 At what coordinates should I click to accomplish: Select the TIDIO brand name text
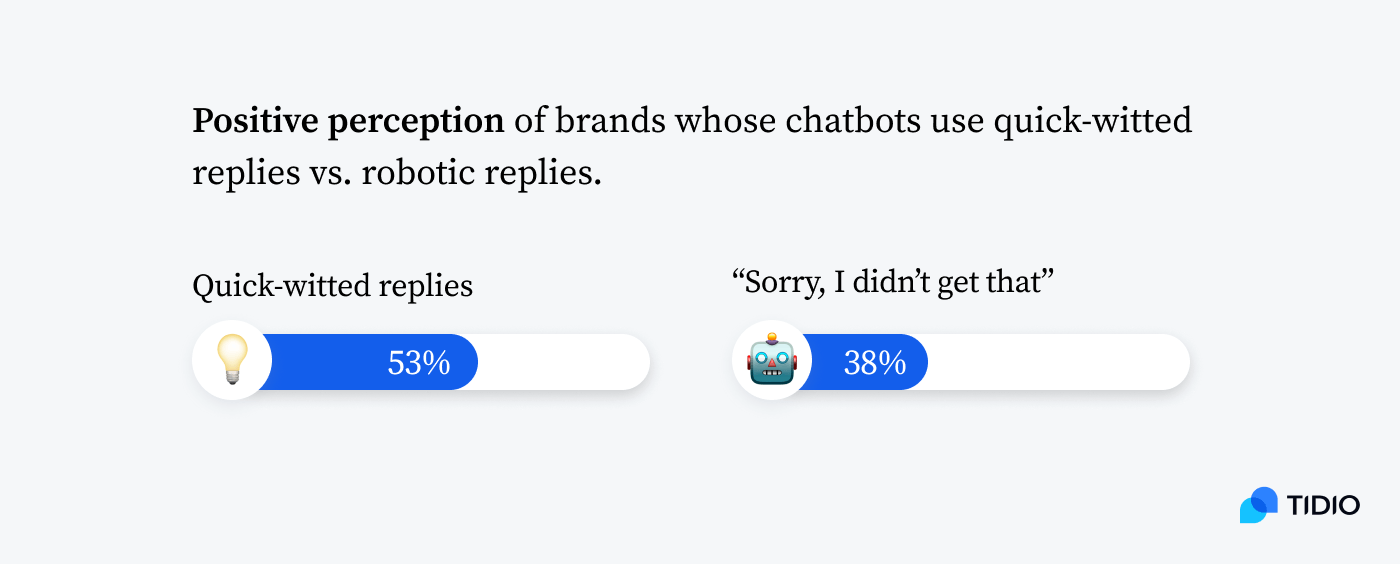(1324, 506)
